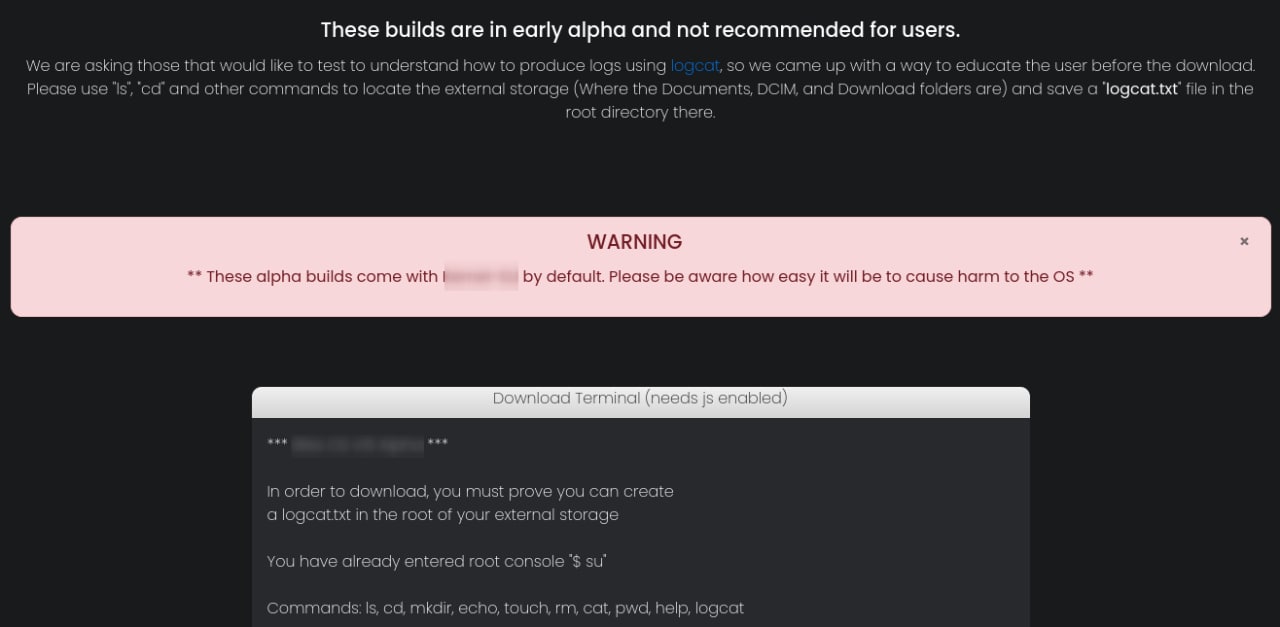Click the early alpha builds heading
This screenshot has width=1280, height=627.
(x=640, y=30)
